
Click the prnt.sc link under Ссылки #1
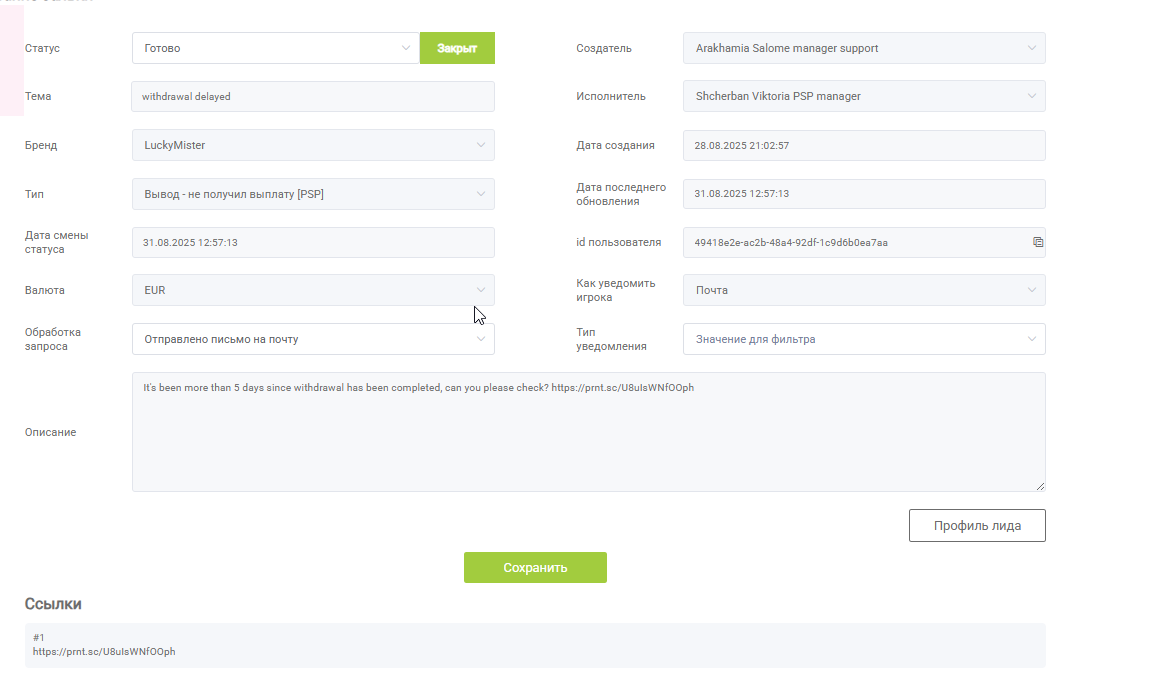coord(104,652)
